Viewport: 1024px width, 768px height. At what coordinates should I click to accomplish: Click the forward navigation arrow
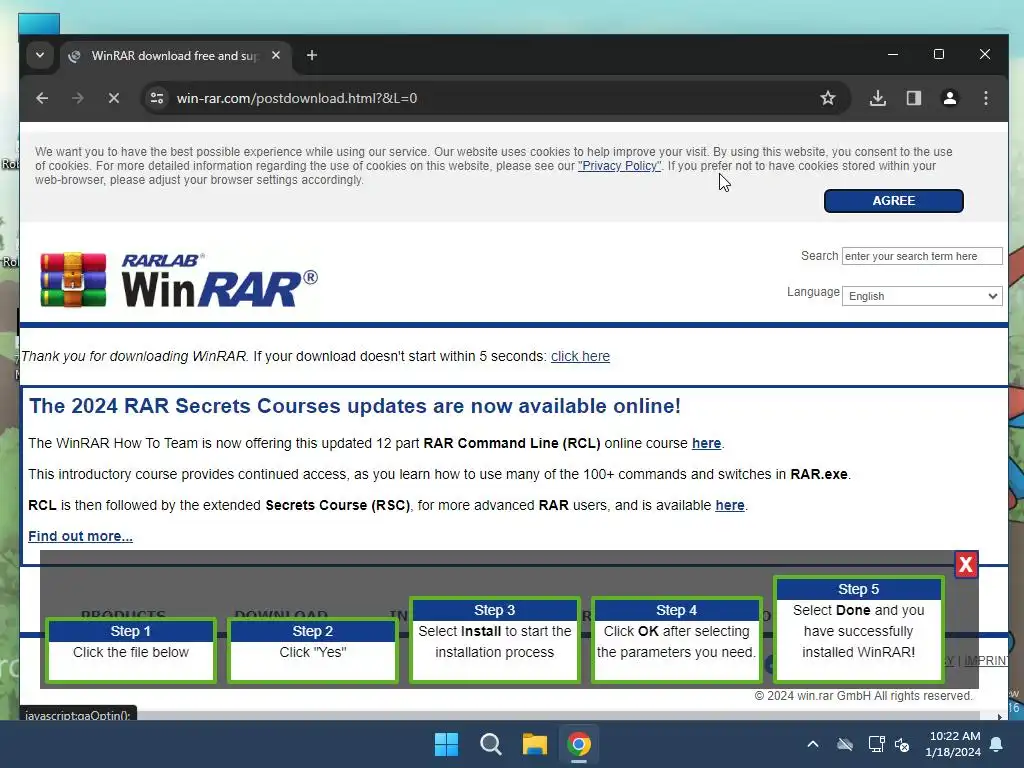[78, 98]
